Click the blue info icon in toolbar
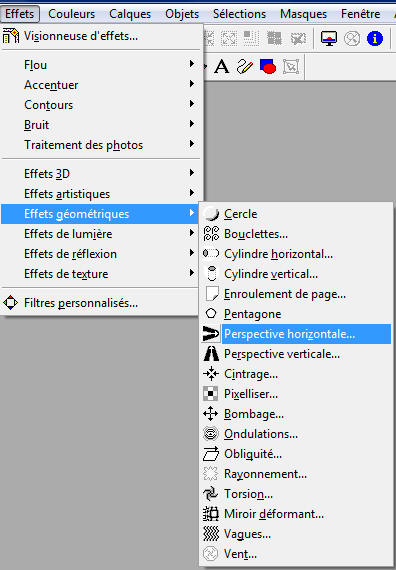Screen dimensions: 396x570 point(375,38)
